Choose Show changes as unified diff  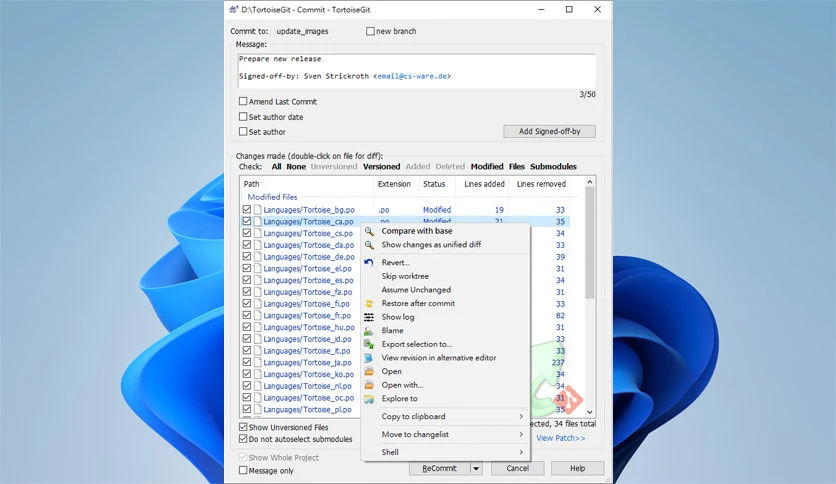point(446,245)
